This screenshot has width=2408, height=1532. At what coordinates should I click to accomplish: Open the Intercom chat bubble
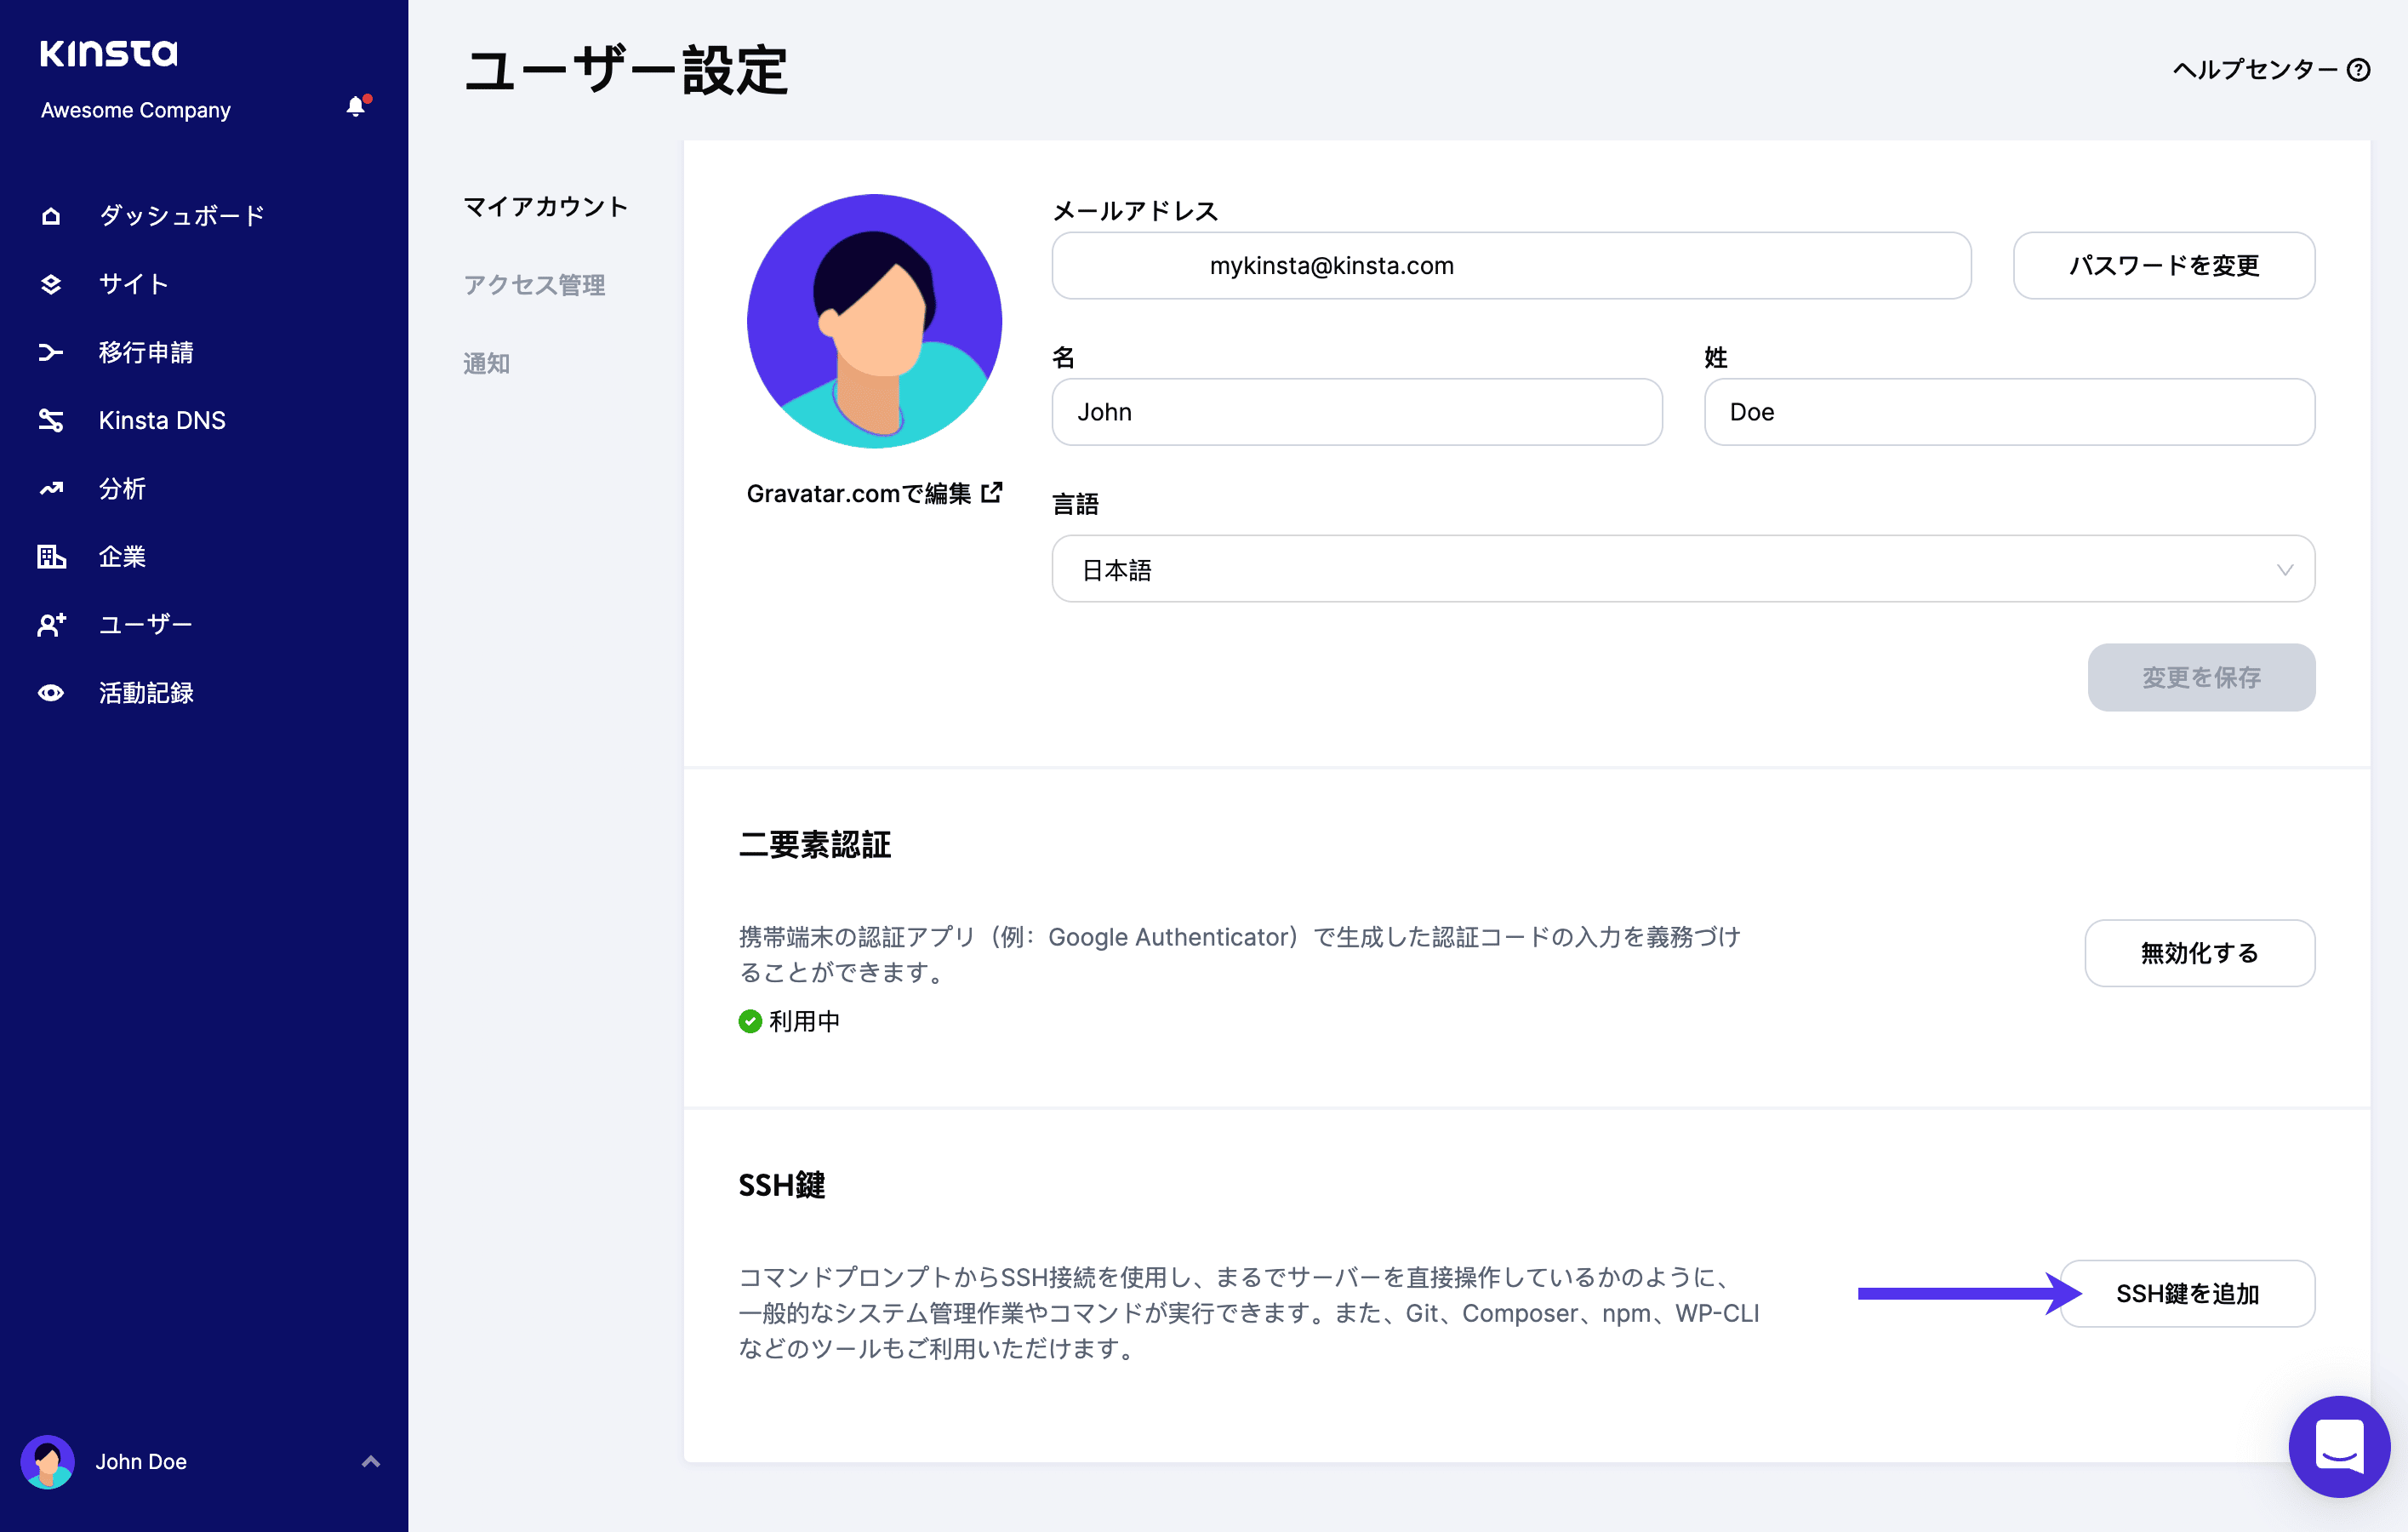(2340, 1447)
